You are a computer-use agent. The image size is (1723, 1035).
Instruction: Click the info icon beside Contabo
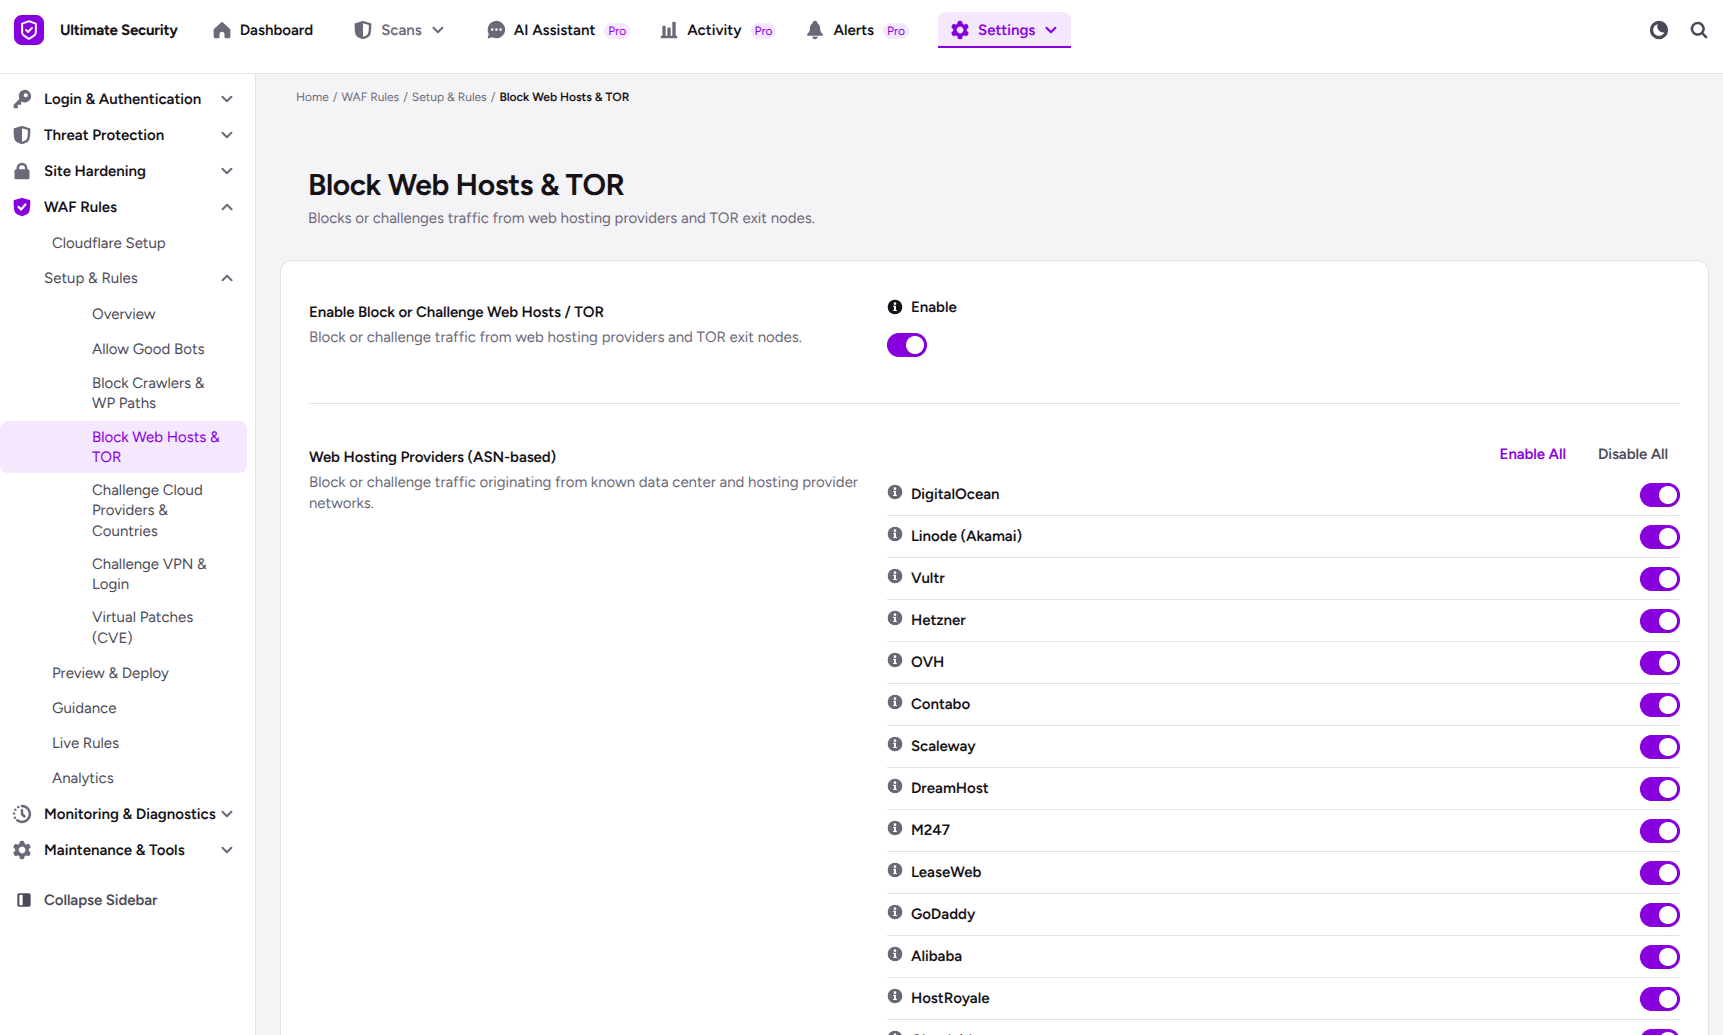coord(895,702)
